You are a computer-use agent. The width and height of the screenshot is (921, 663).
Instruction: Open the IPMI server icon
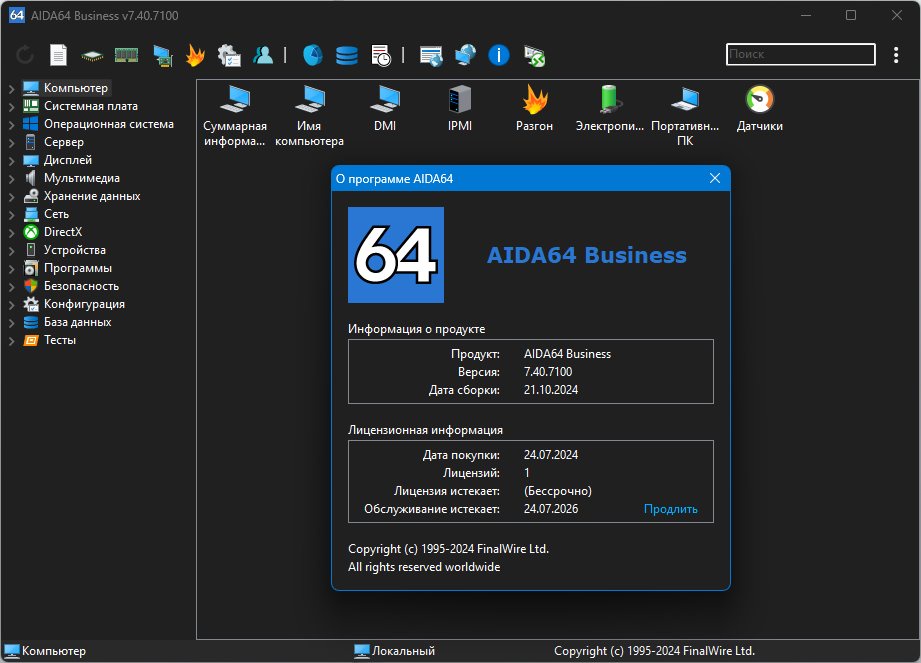coord(460,109)
